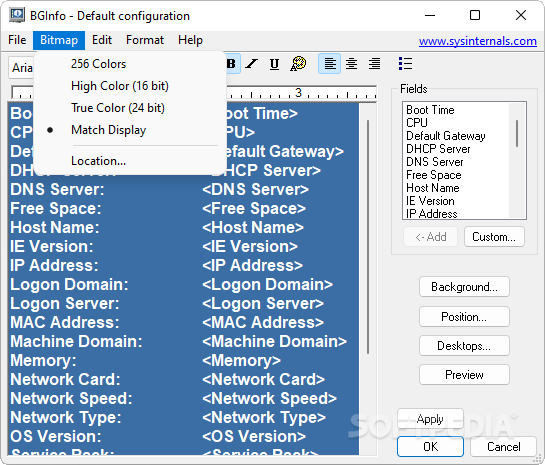Select DNS Server in Fields list

coord(435,162)
